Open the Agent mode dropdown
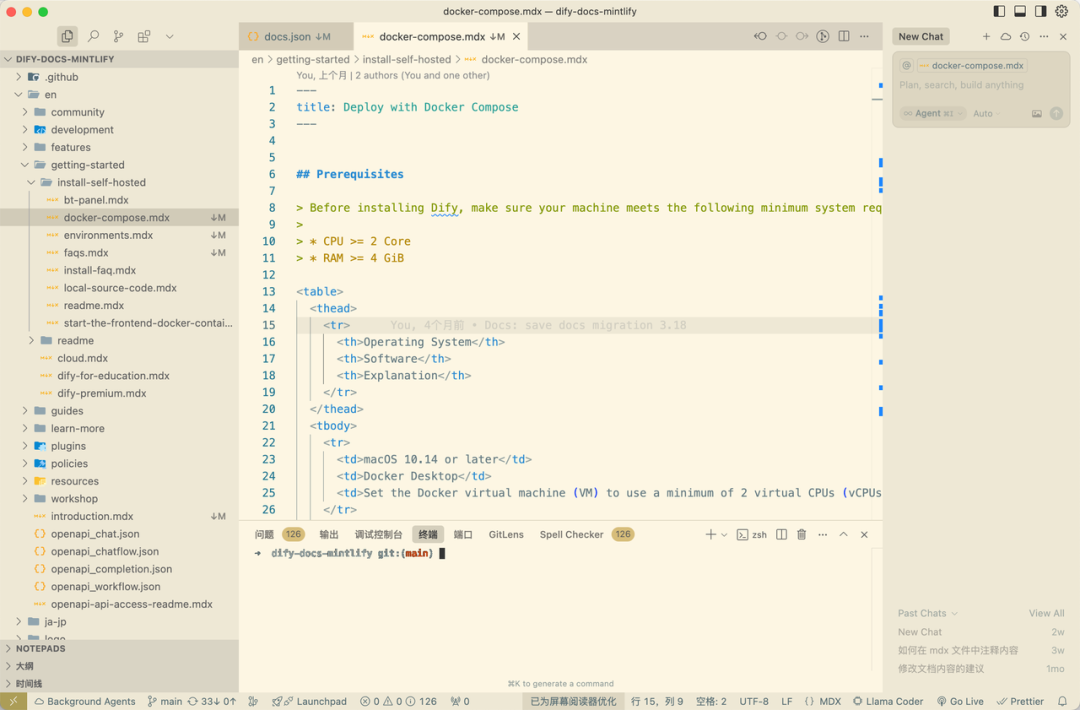The height and width of the screenshot is (710, 1080). click(x=932, y=114)
